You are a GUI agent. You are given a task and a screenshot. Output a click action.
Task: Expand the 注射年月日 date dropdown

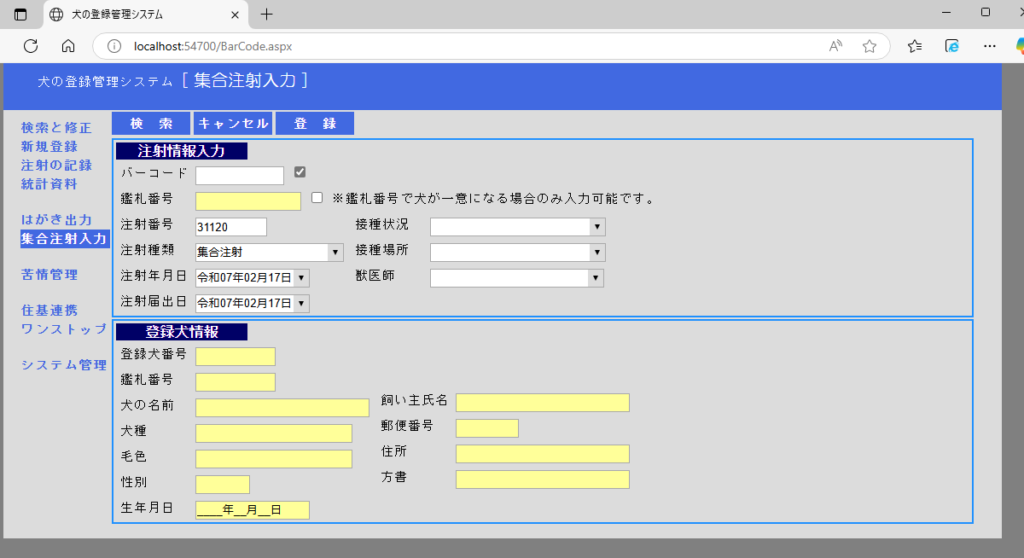[302, 278]
